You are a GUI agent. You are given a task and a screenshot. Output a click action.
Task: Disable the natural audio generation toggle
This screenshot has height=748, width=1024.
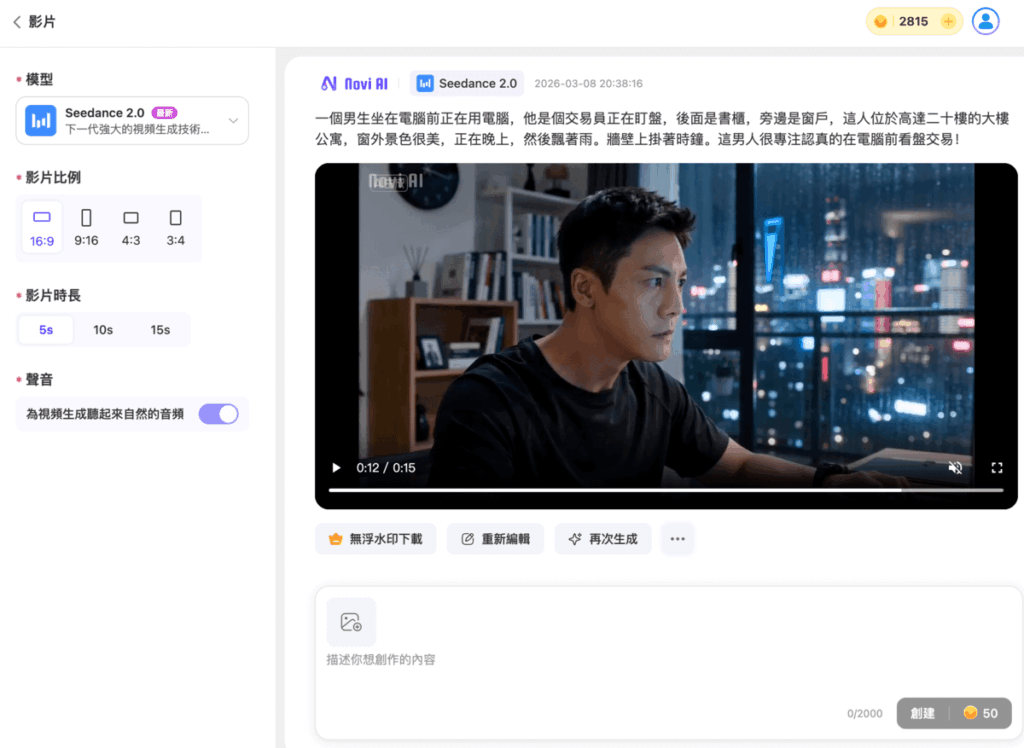(x=218, y=414)
